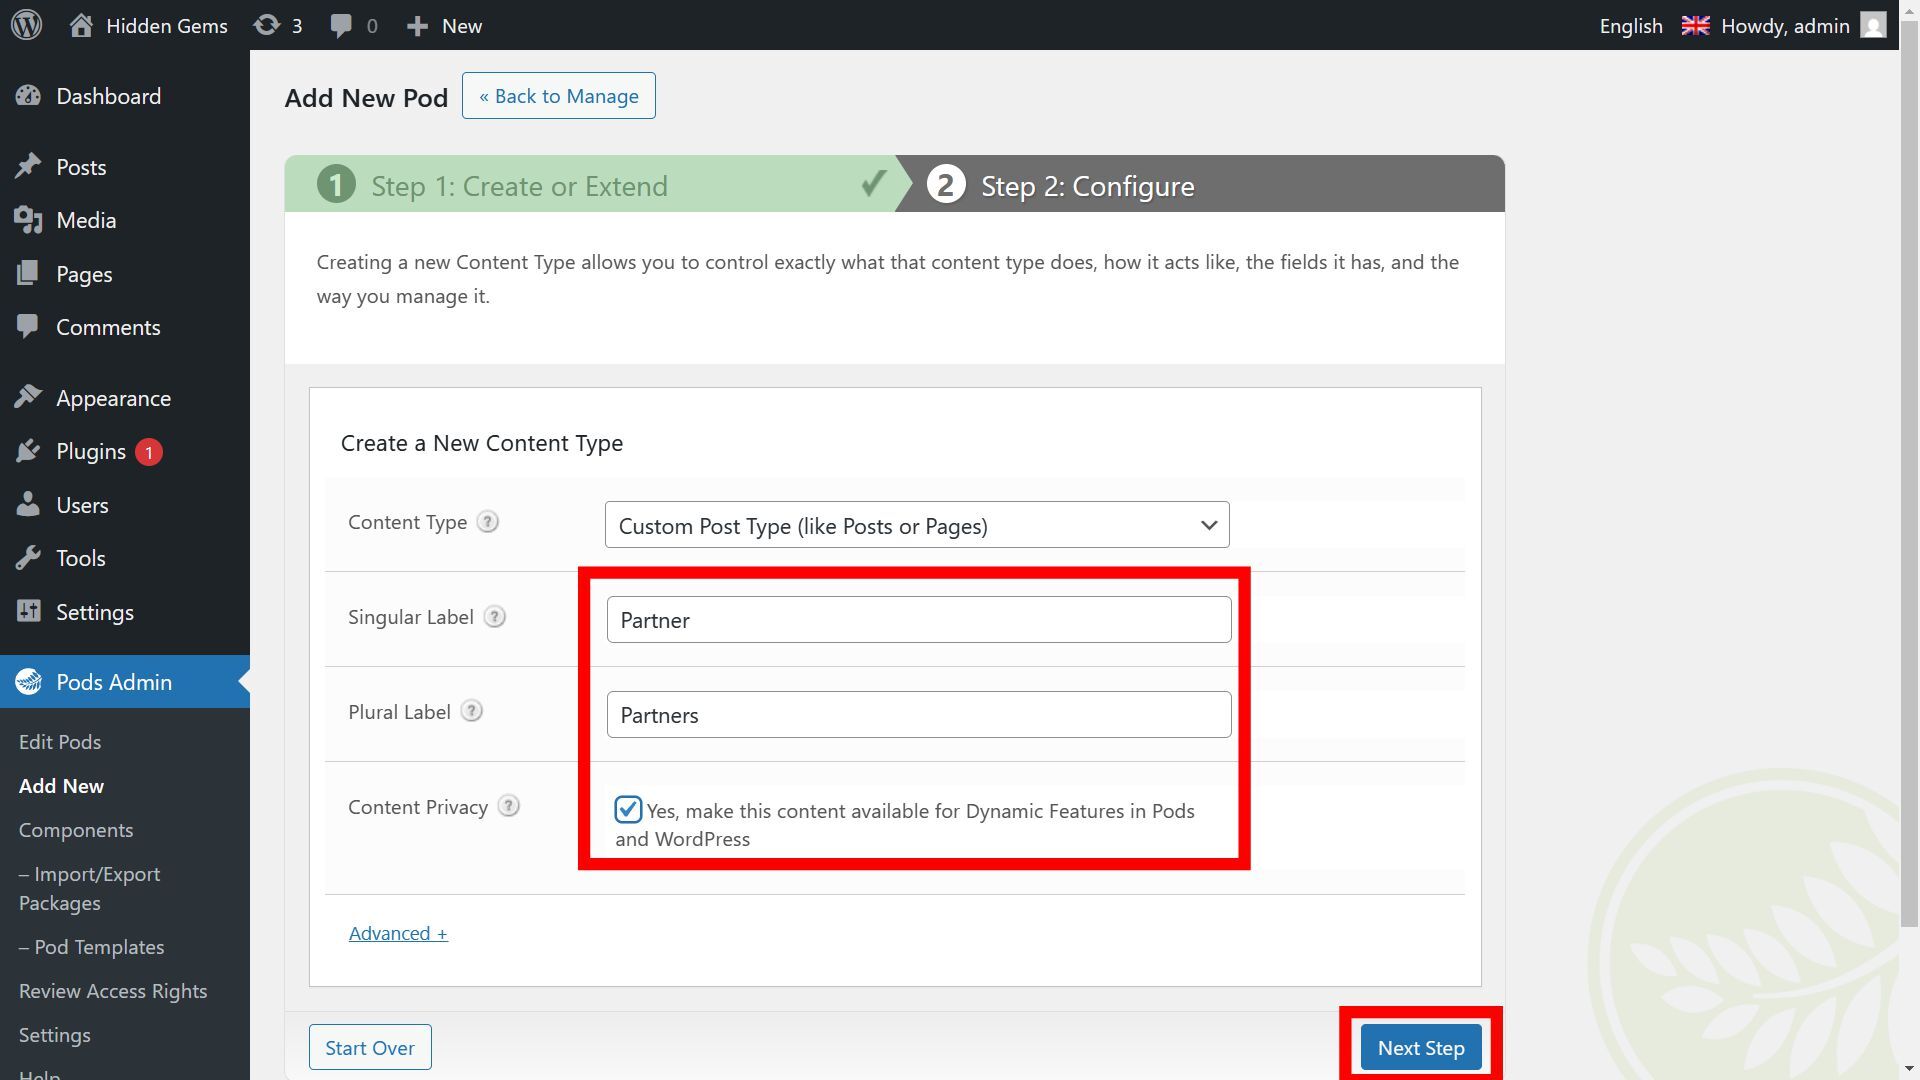Viewport: 1920px width, 1080px height.
Task: Click the Step 1: Create or Extend tab
Action: click(590, 185)
